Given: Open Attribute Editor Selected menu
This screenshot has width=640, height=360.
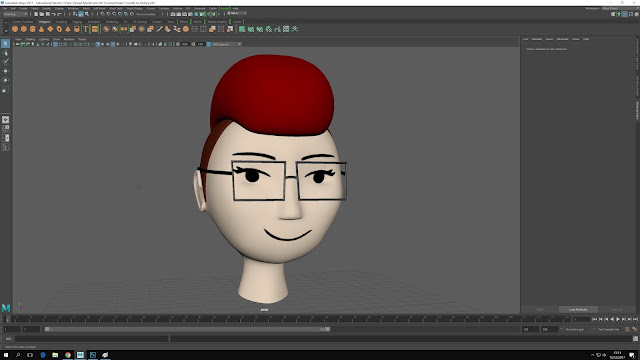Looking at the screenshot, I should point(537,39).
